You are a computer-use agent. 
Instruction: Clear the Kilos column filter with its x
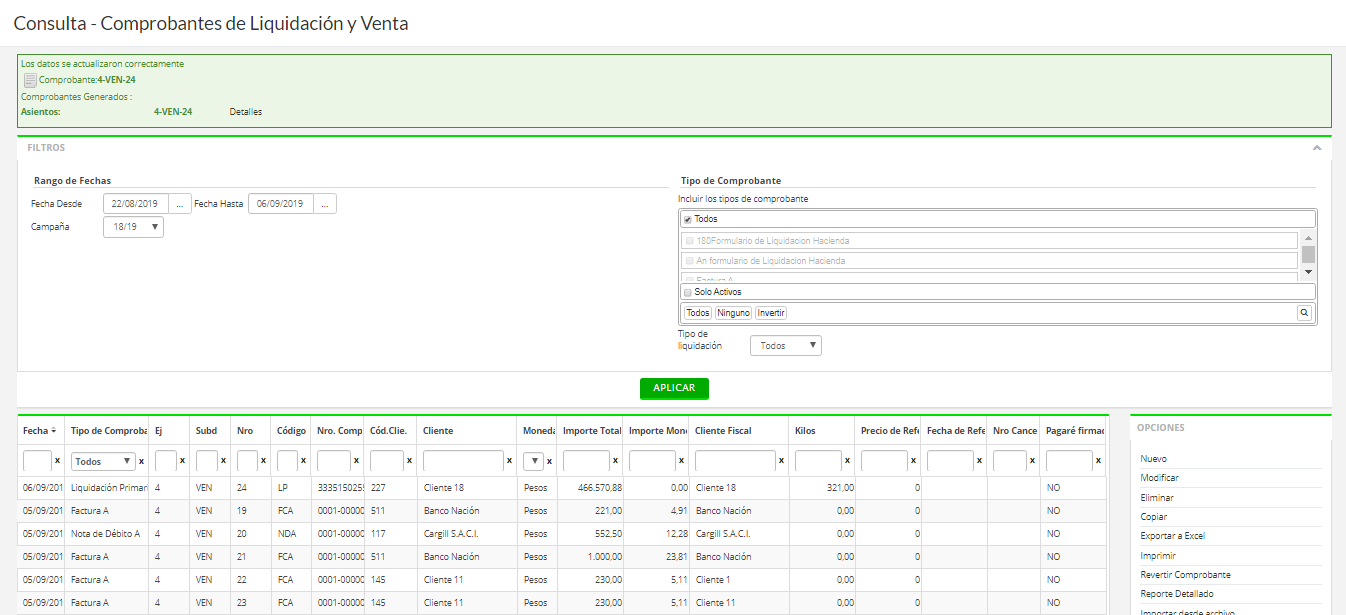[x=847, y=462]
